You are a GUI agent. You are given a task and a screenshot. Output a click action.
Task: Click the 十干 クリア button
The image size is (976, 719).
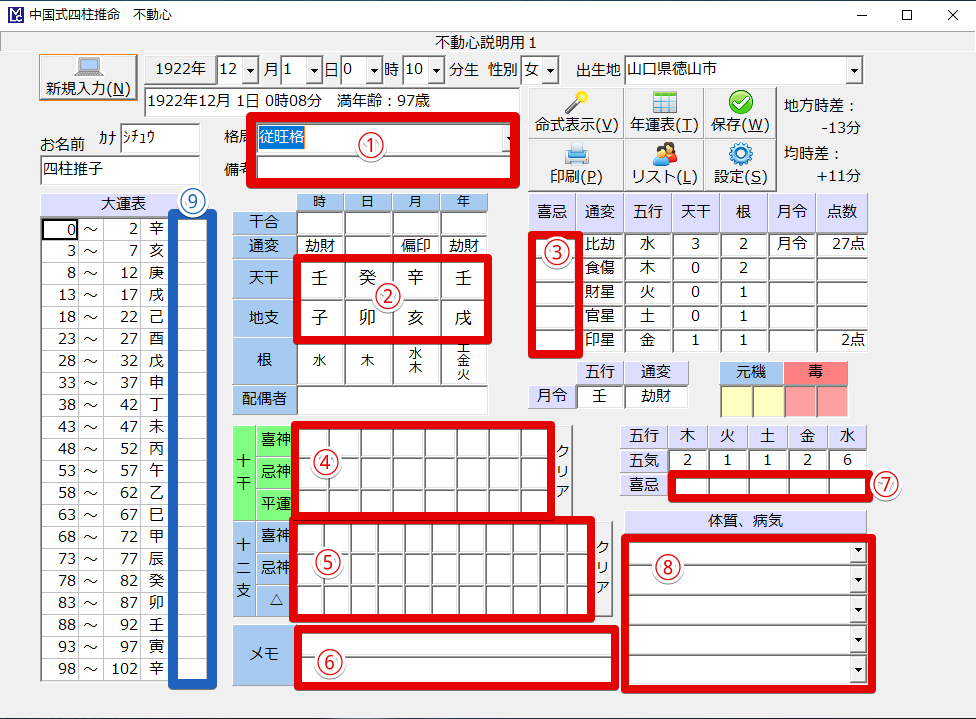click(563, 470)
